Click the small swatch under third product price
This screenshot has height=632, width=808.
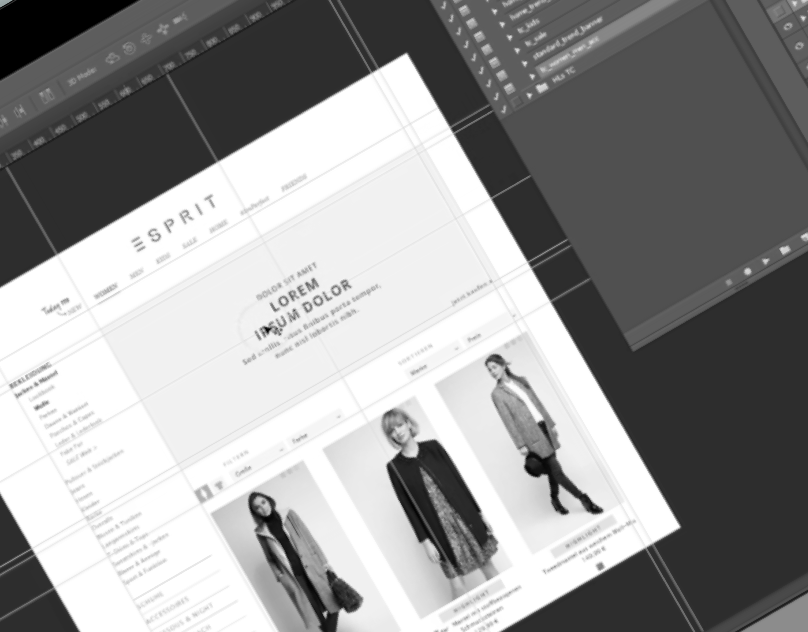coord(600,567)
